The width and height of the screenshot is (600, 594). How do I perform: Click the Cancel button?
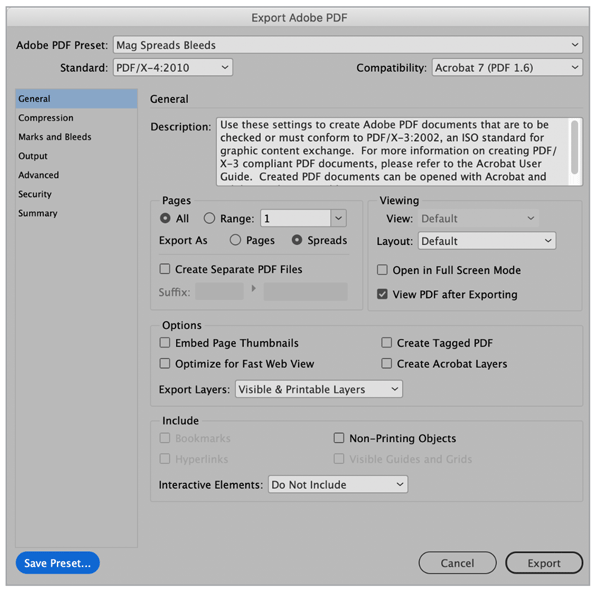tap(457, 563)
